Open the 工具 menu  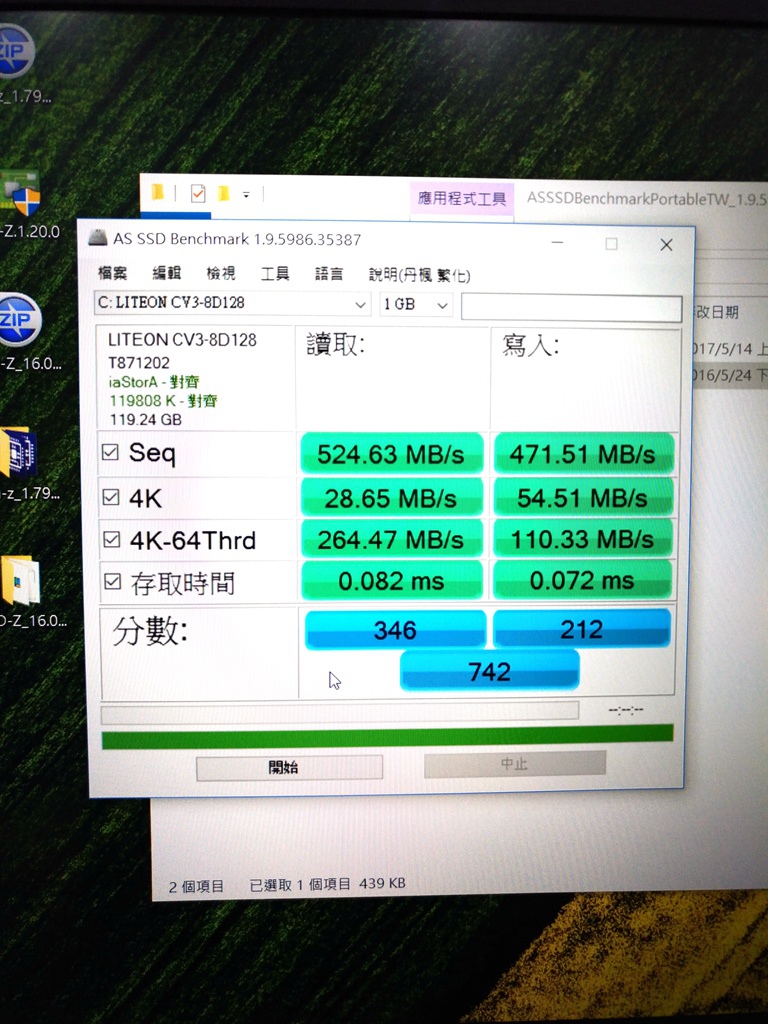click(275, 273)
